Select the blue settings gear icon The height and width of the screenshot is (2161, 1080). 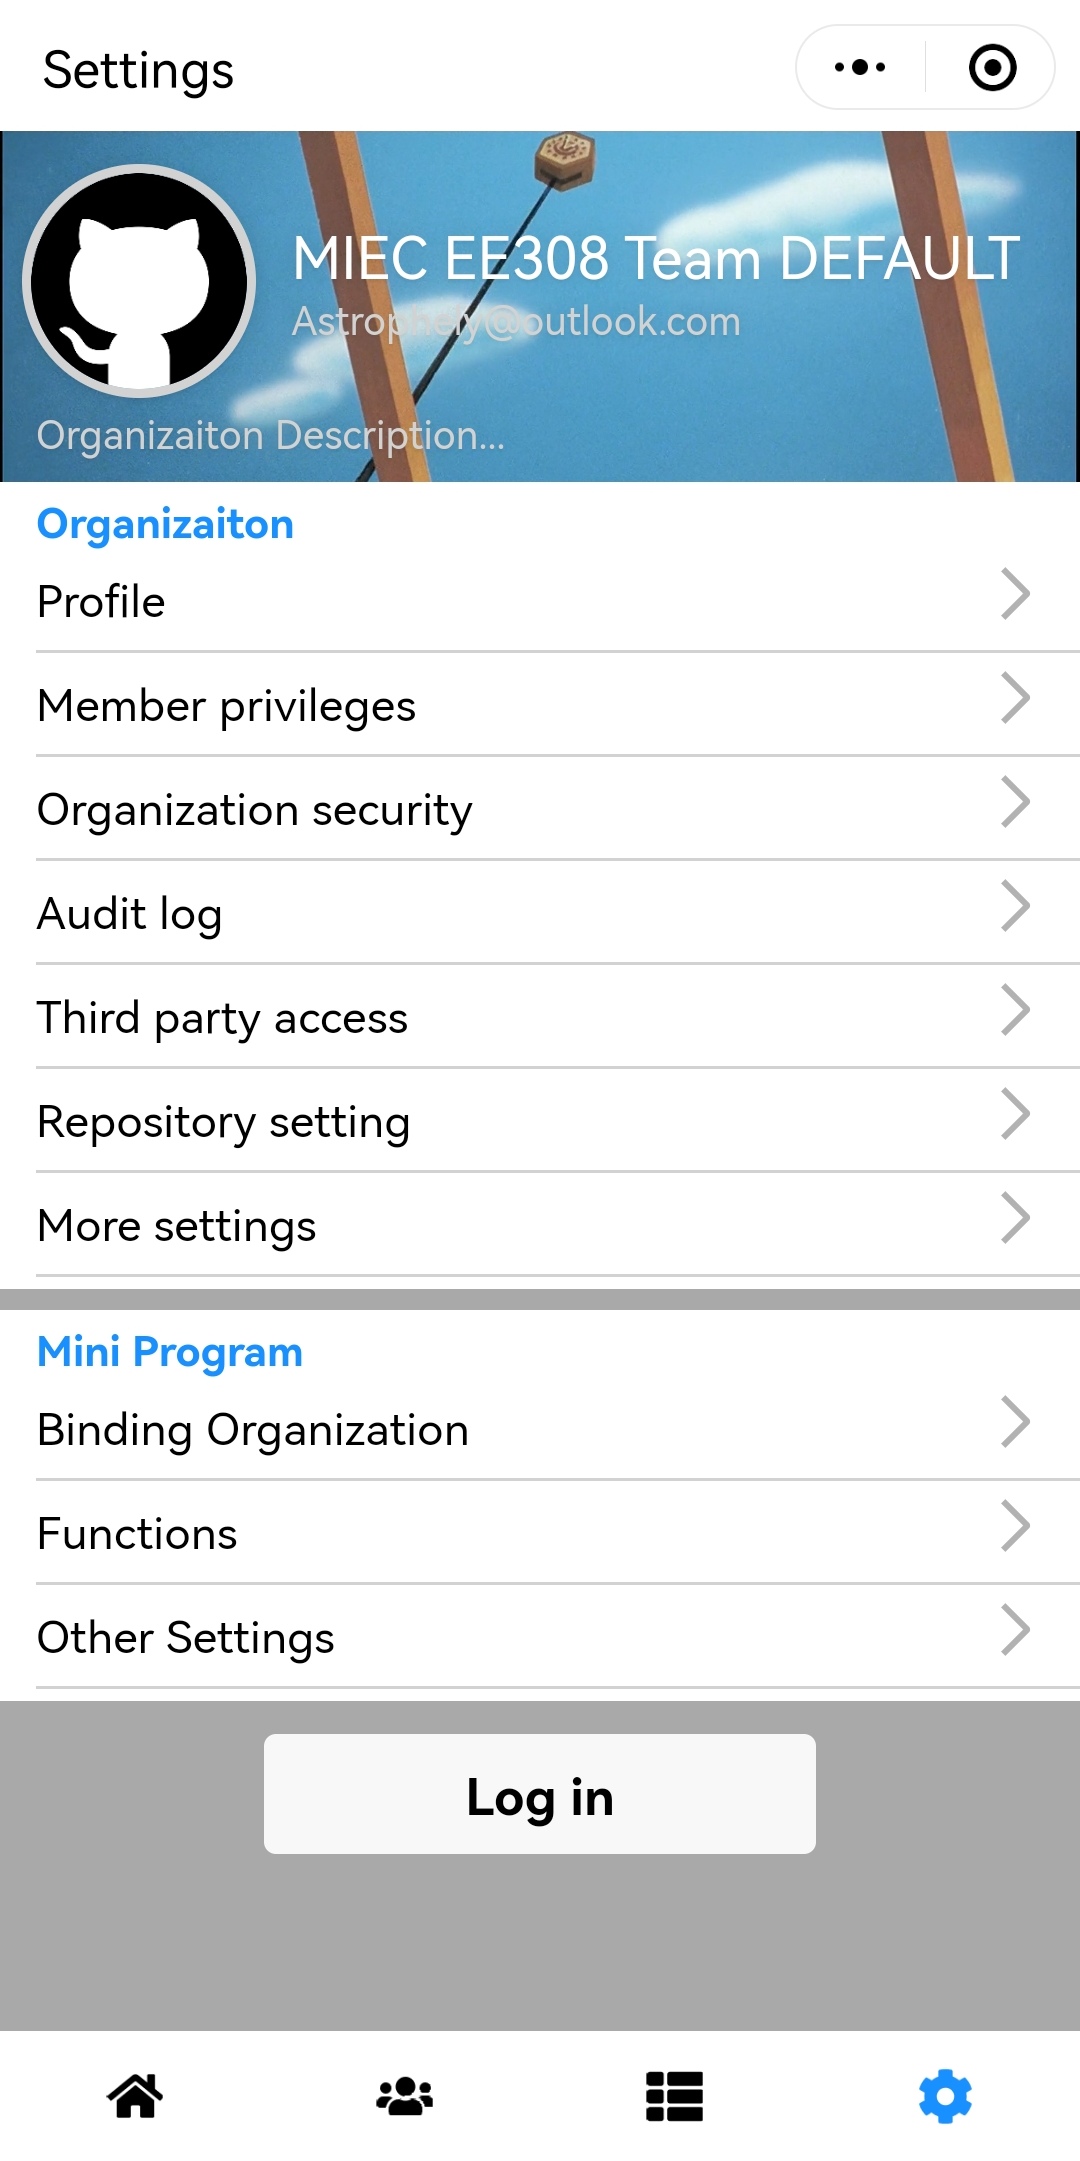[x=945, y=2095]
